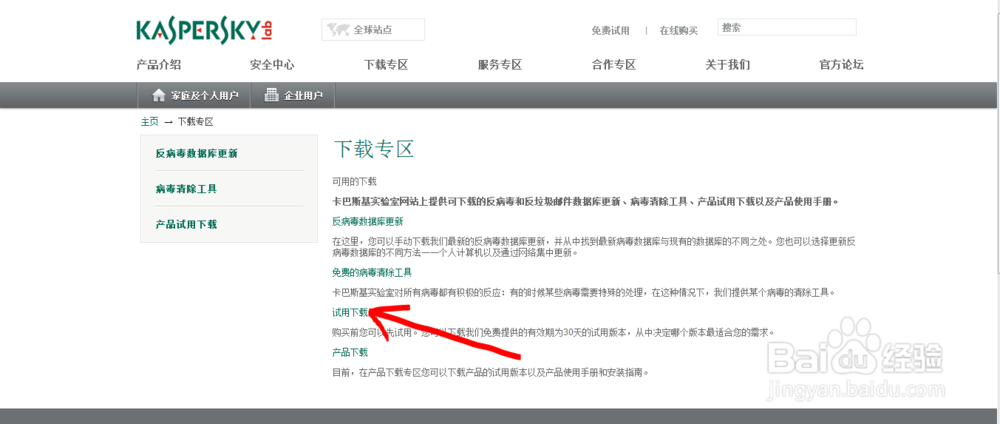Image resolution: width=1000 pixels, height=424 pixels.
Task: Open the 全球站点 site selector
Action: click(x=372, y=29)
